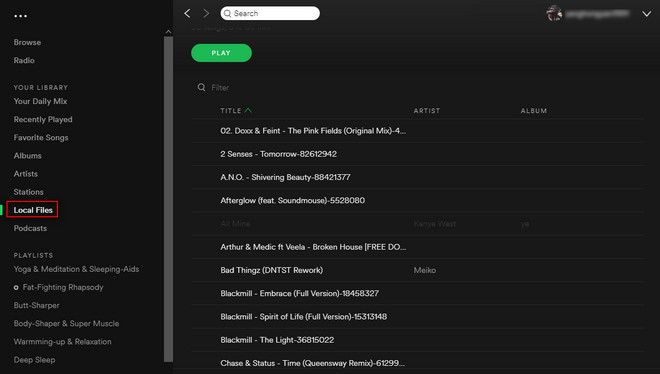Click the sidebar scroll up arrow
This screenshot has height=374, width=660.
[168, 32]
